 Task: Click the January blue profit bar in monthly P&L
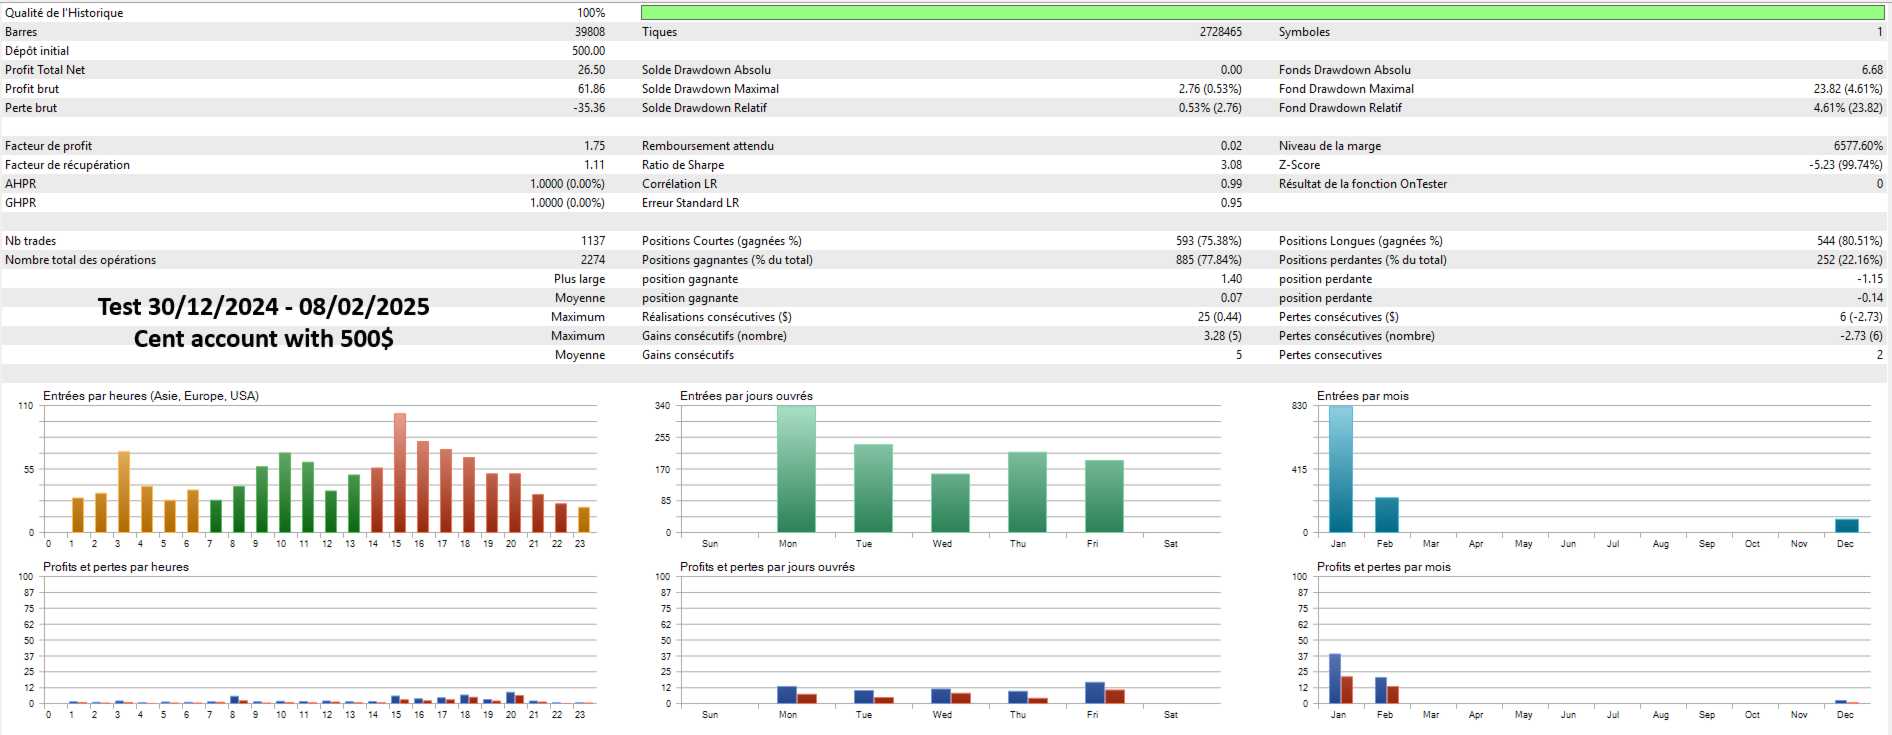click(1335, 679)
